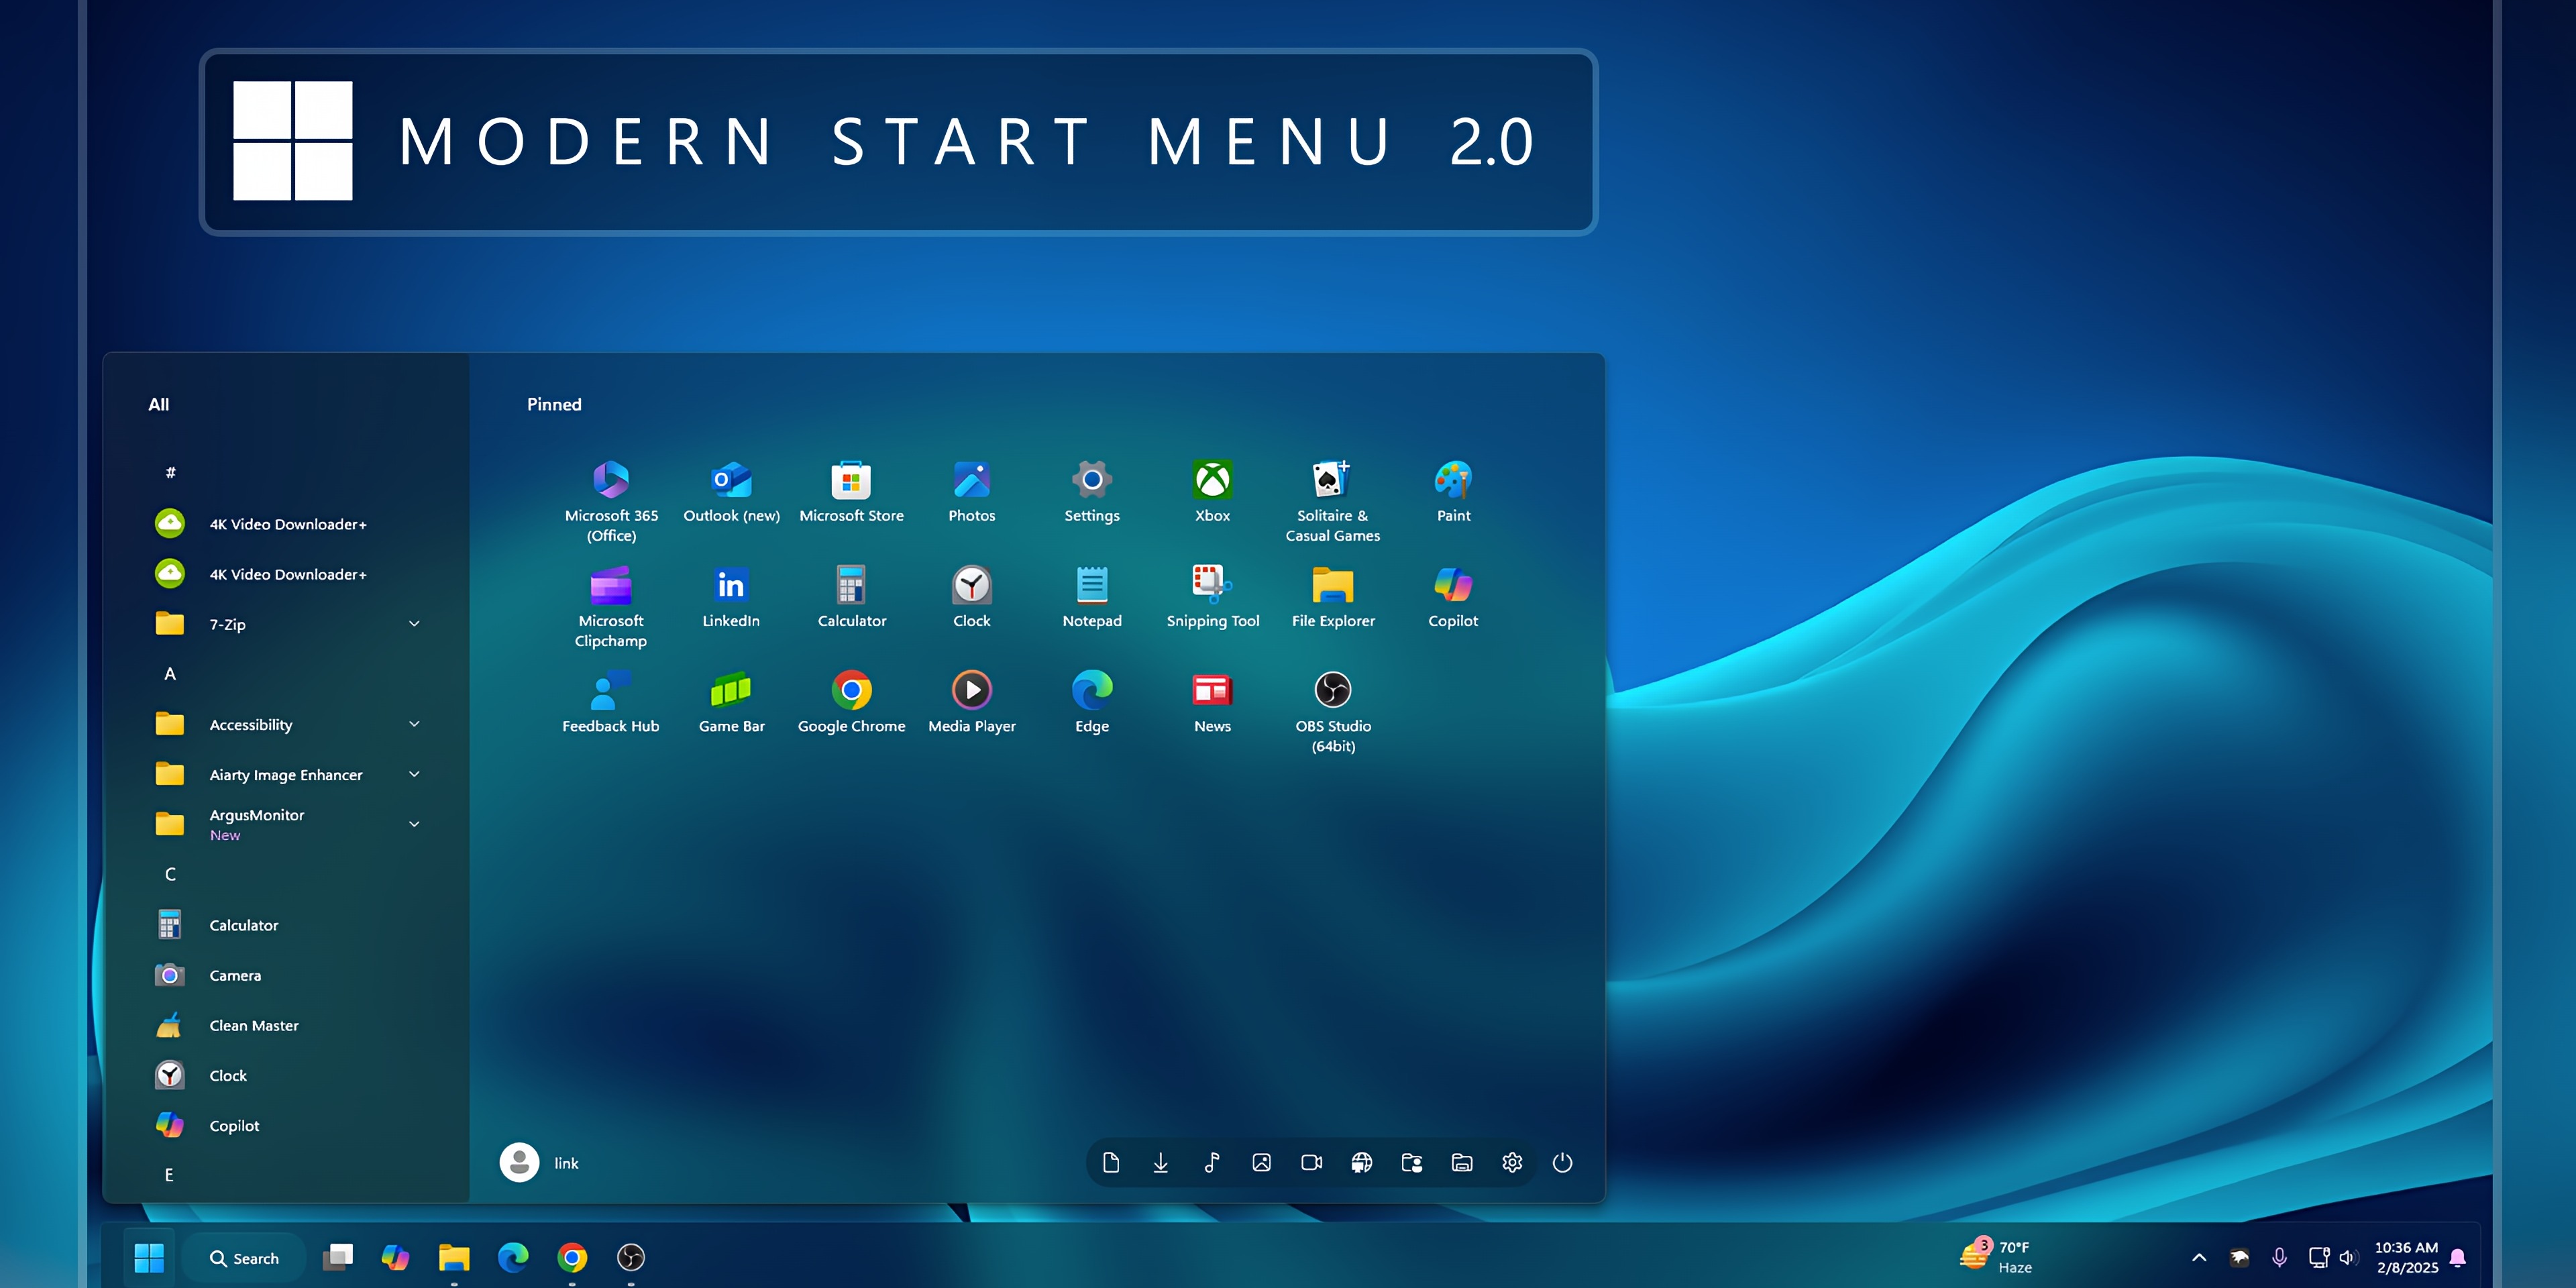
Task: Open Snipping Tool
Action: coord(1212,597)
